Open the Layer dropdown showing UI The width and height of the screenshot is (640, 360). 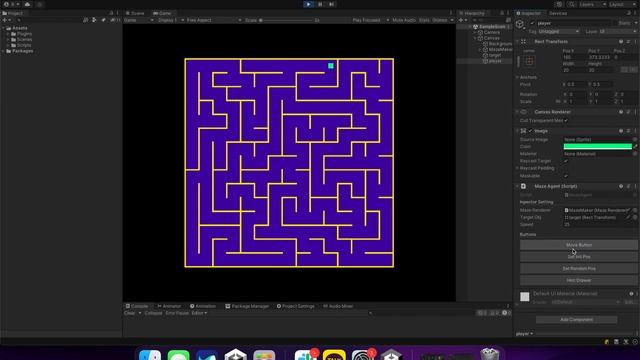point(618,31)
